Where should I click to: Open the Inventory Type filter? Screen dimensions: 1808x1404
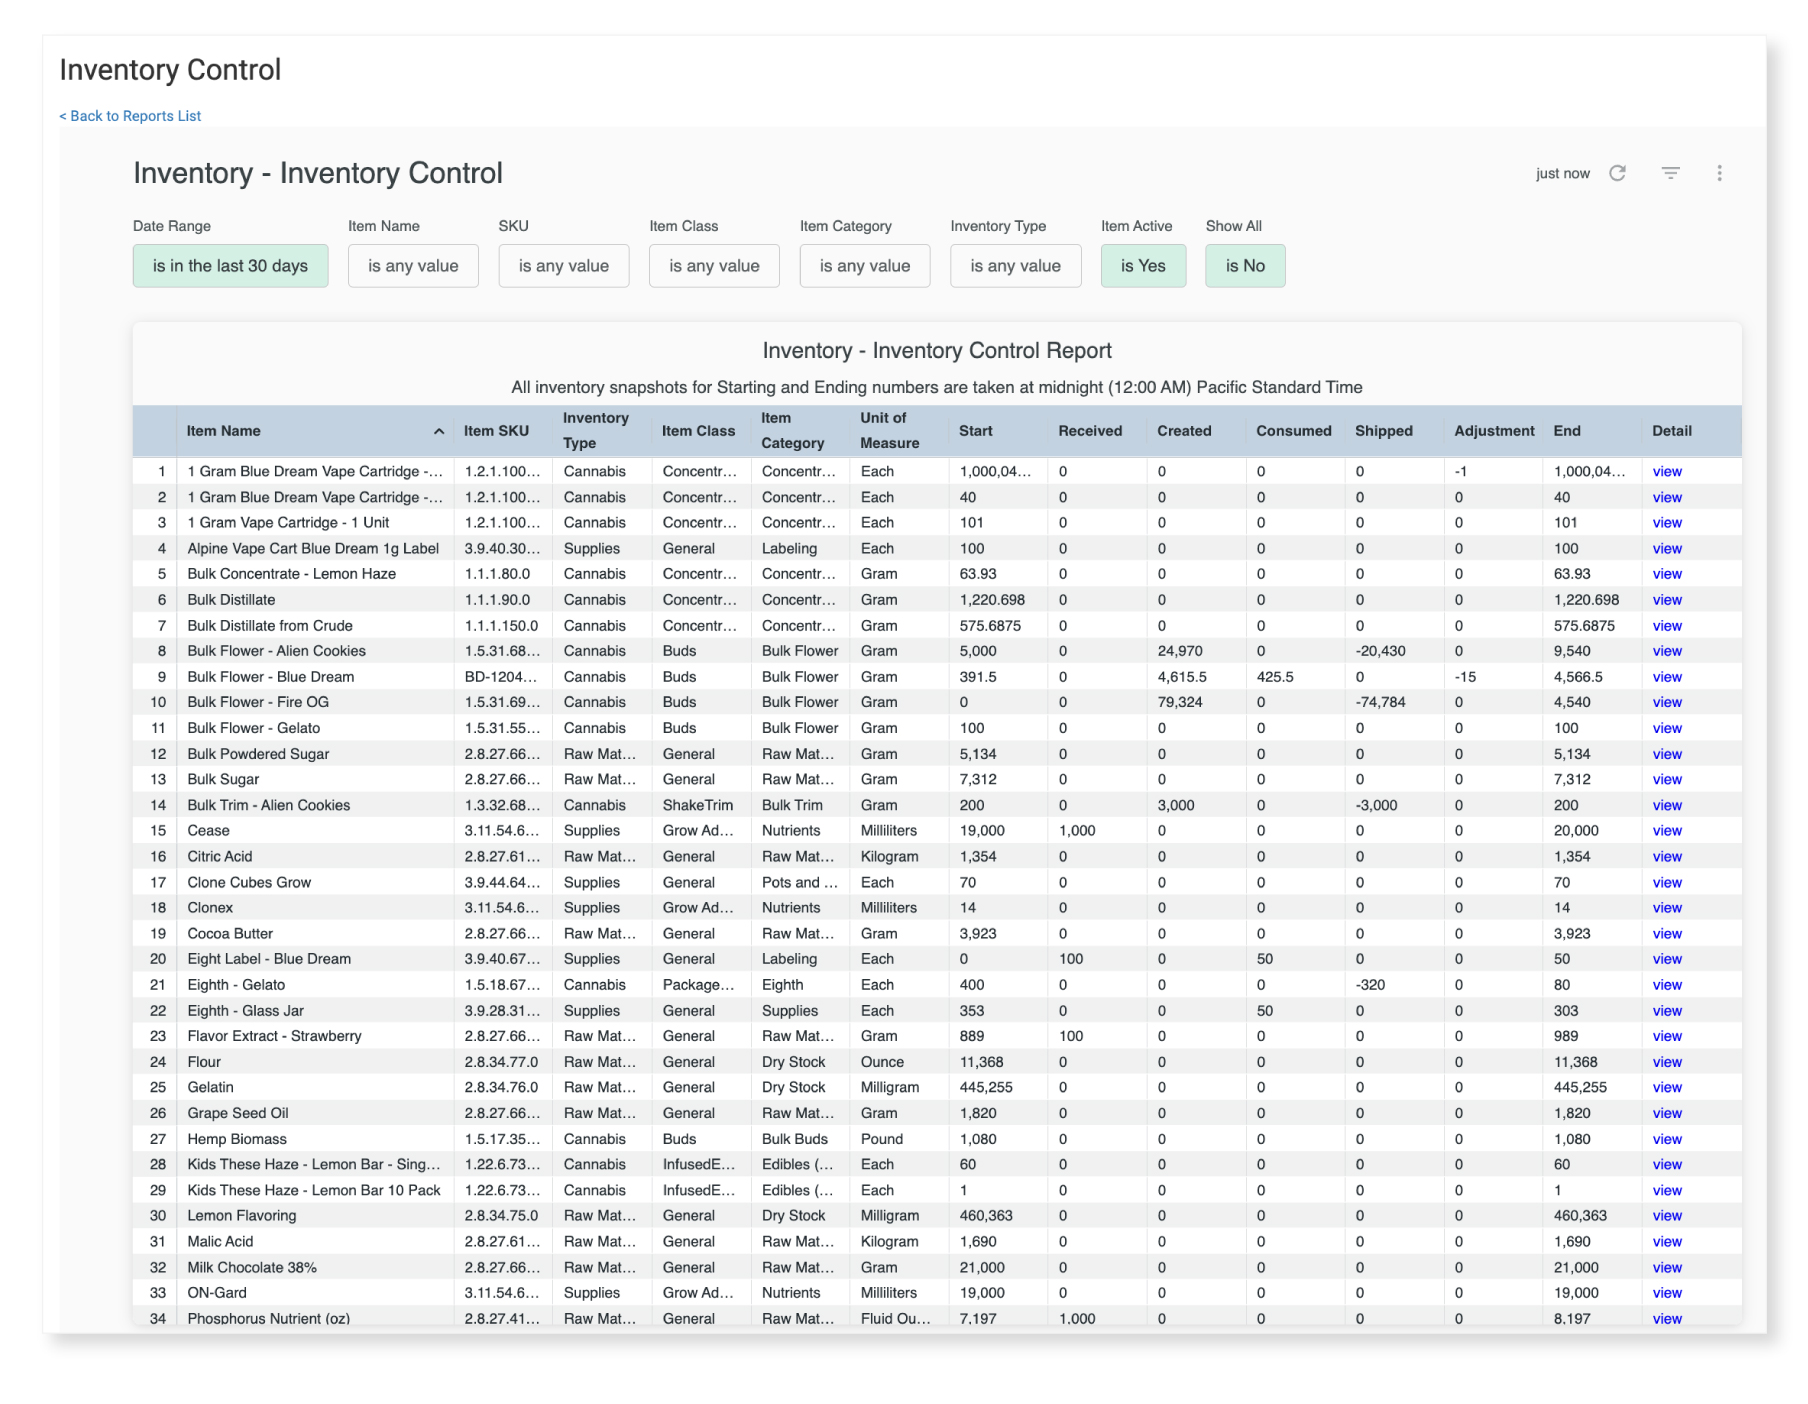(1015, 266)
